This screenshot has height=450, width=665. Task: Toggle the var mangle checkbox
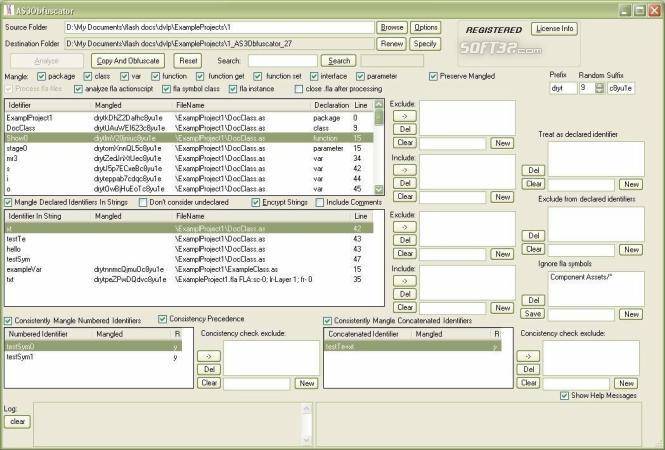pyautogui.click(x=124, y=76)
